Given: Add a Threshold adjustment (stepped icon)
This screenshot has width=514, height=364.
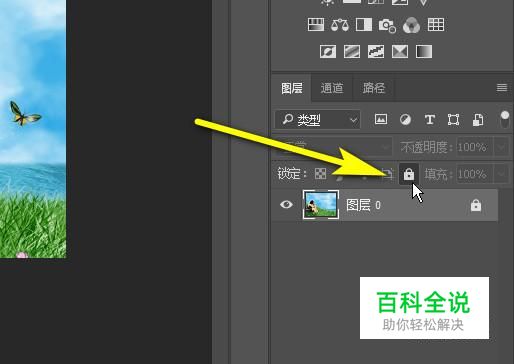Looking at the screenshot, I should (376, 52).
